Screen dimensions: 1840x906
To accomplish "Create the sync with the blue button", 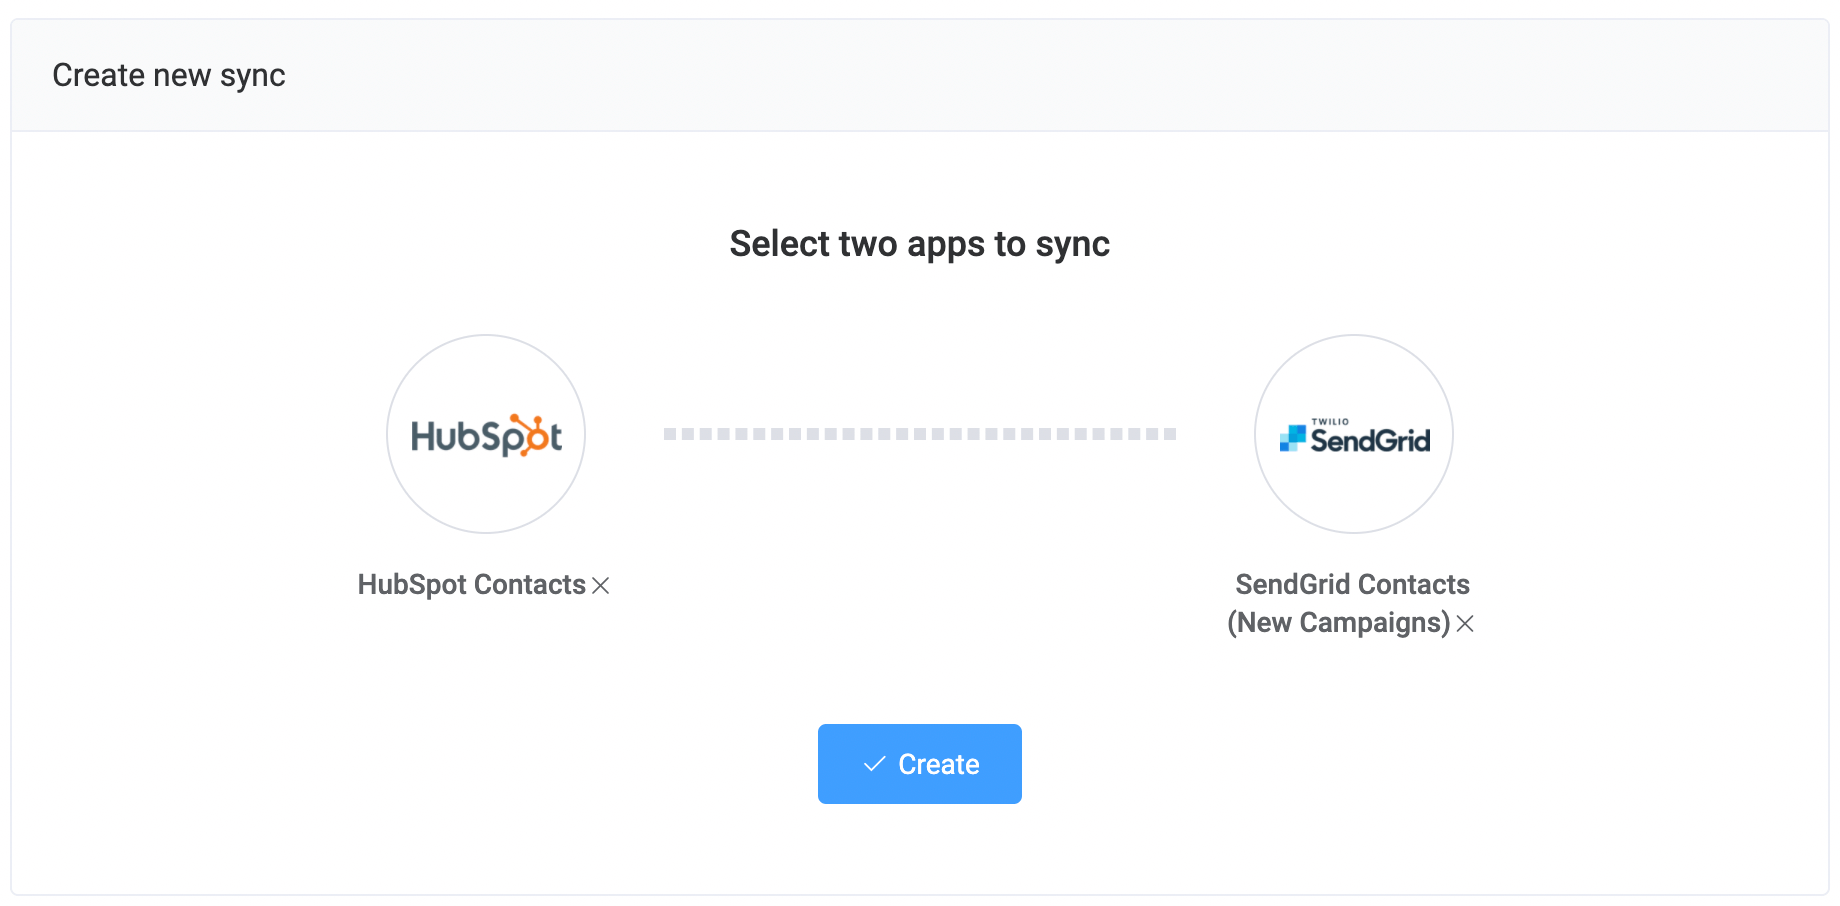I will [x=920, y=764].
